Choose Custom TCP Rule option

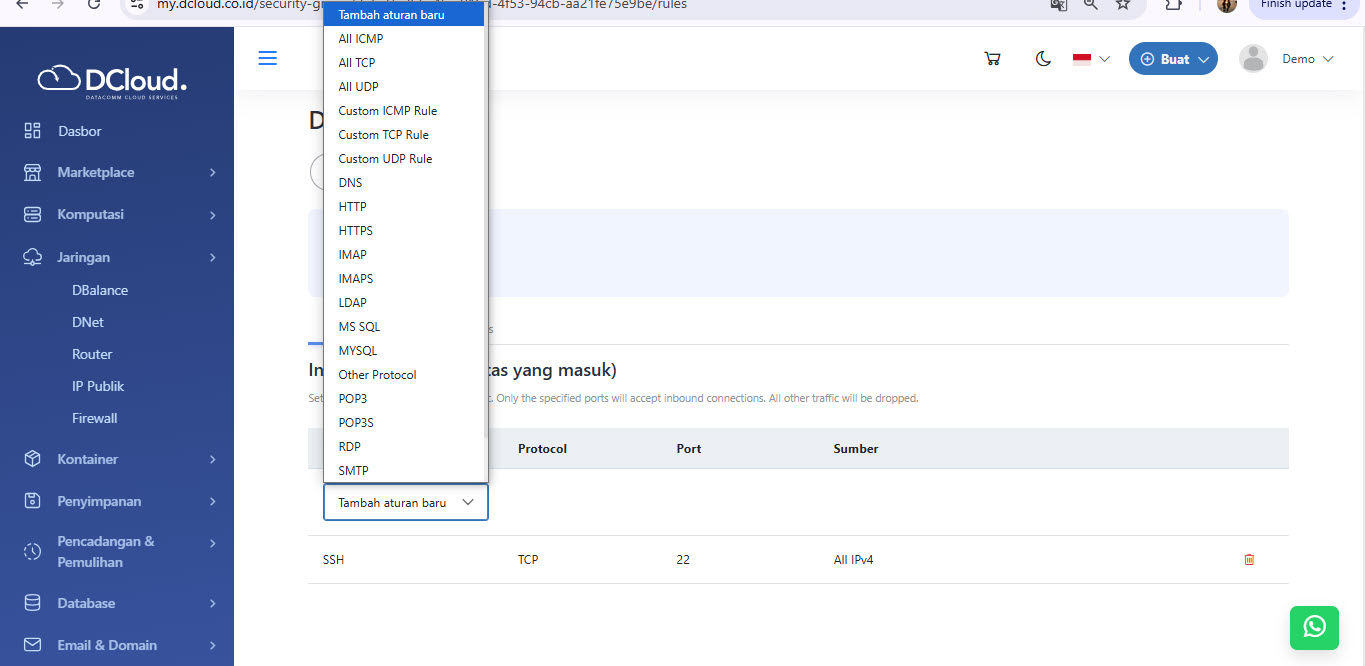pos(383,135)
